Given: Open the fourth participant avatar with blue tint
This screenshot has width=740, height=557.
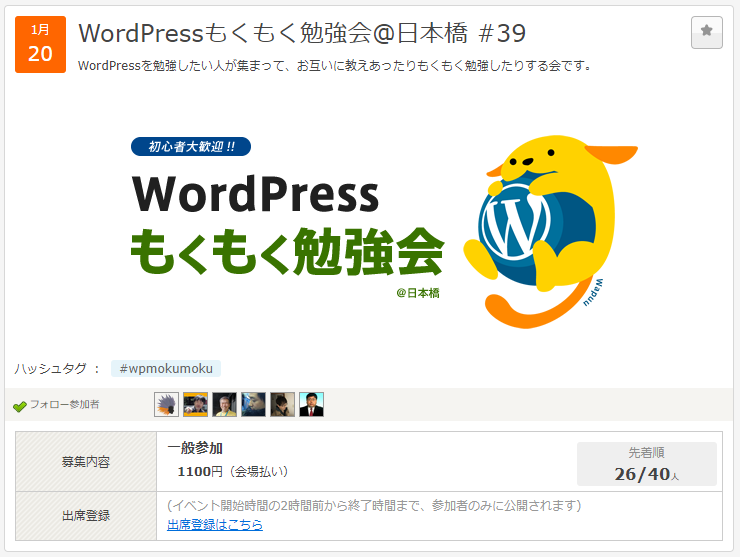Looking at the screenshot, I should coord(254,405).
